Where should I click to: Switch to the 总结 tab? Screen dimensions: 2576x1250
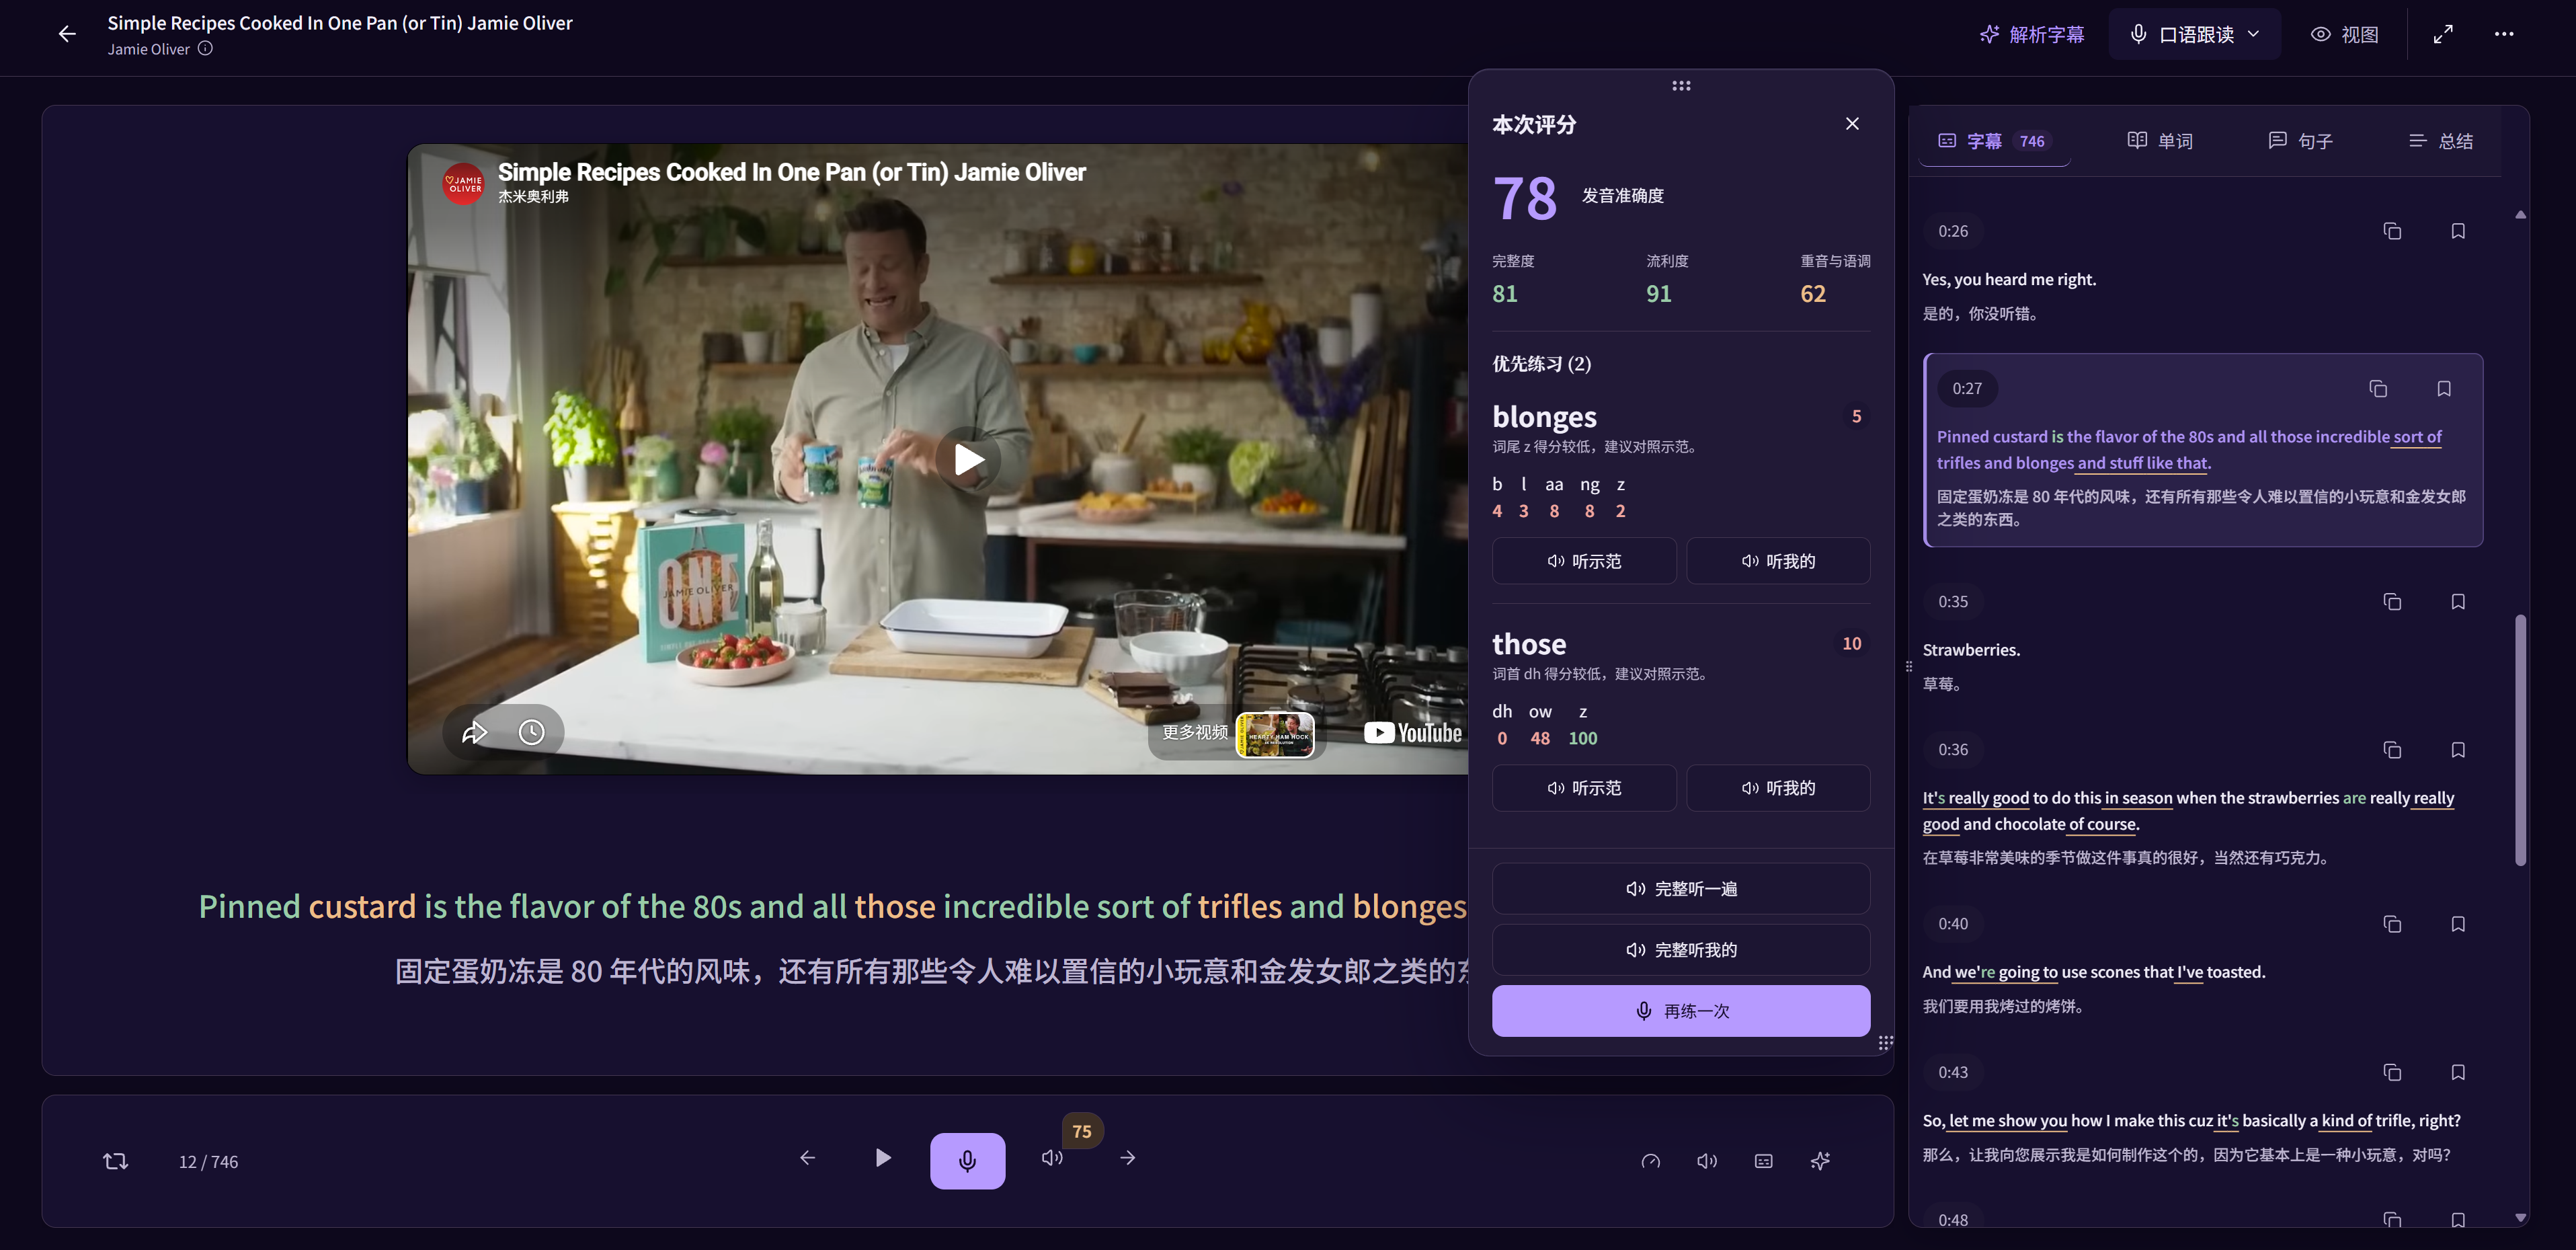[x=2440, y=141]
